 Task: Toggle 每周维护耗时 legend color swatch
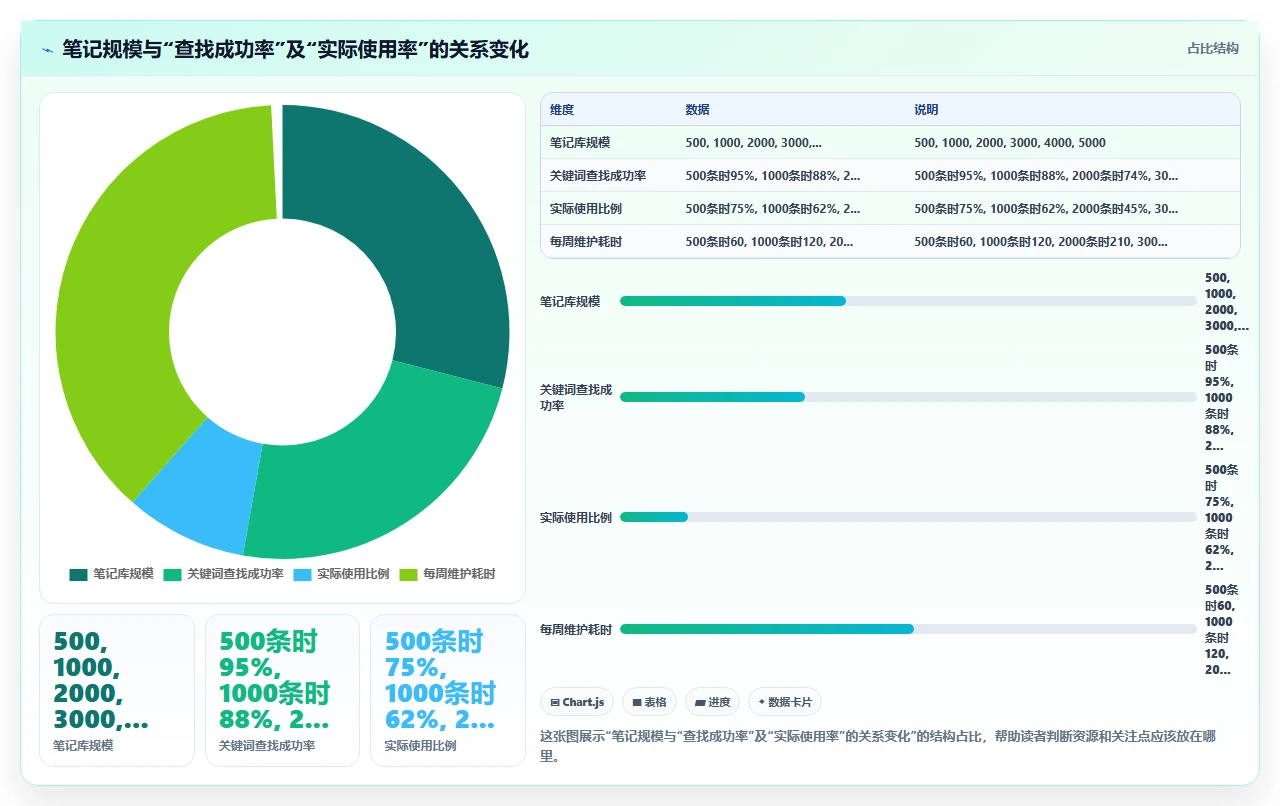408,574
